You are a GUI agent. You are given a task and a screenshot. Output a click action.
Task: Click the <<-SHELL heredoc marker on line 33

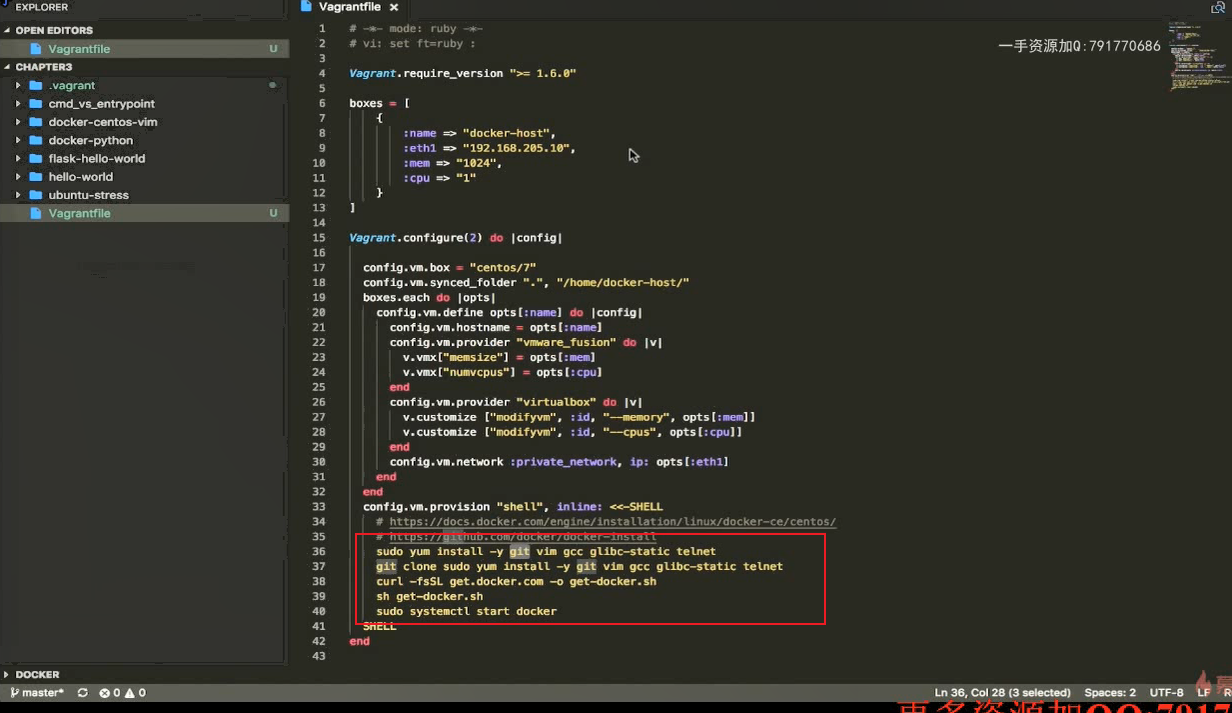pyautogui.click(x=635, y=507)
